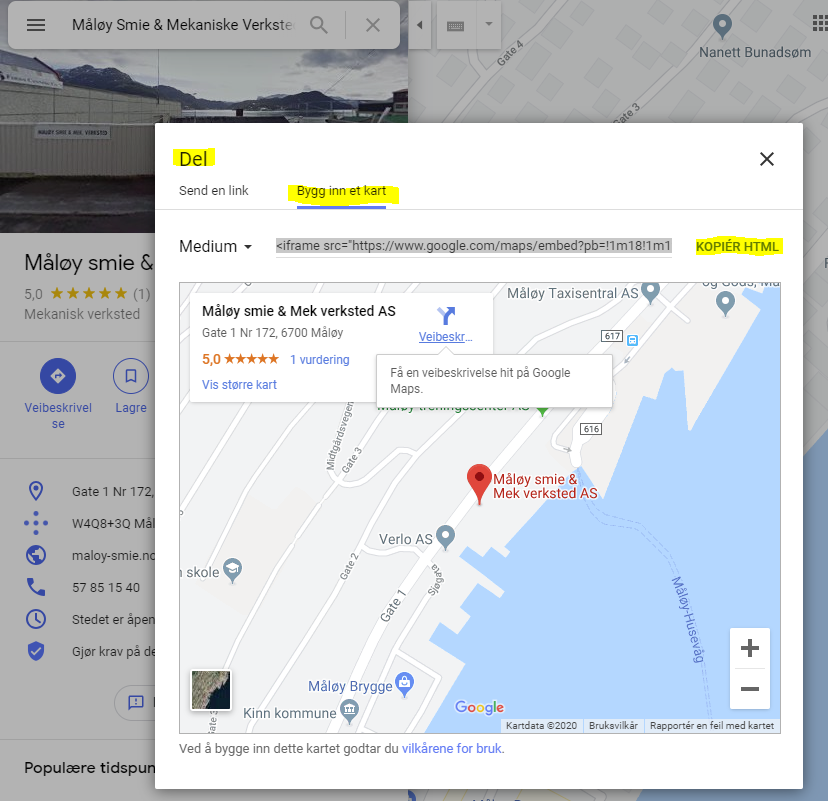Viewport: 828px width, 801px height.
Task: Click the address location pin icon
Action: point(36,491)
